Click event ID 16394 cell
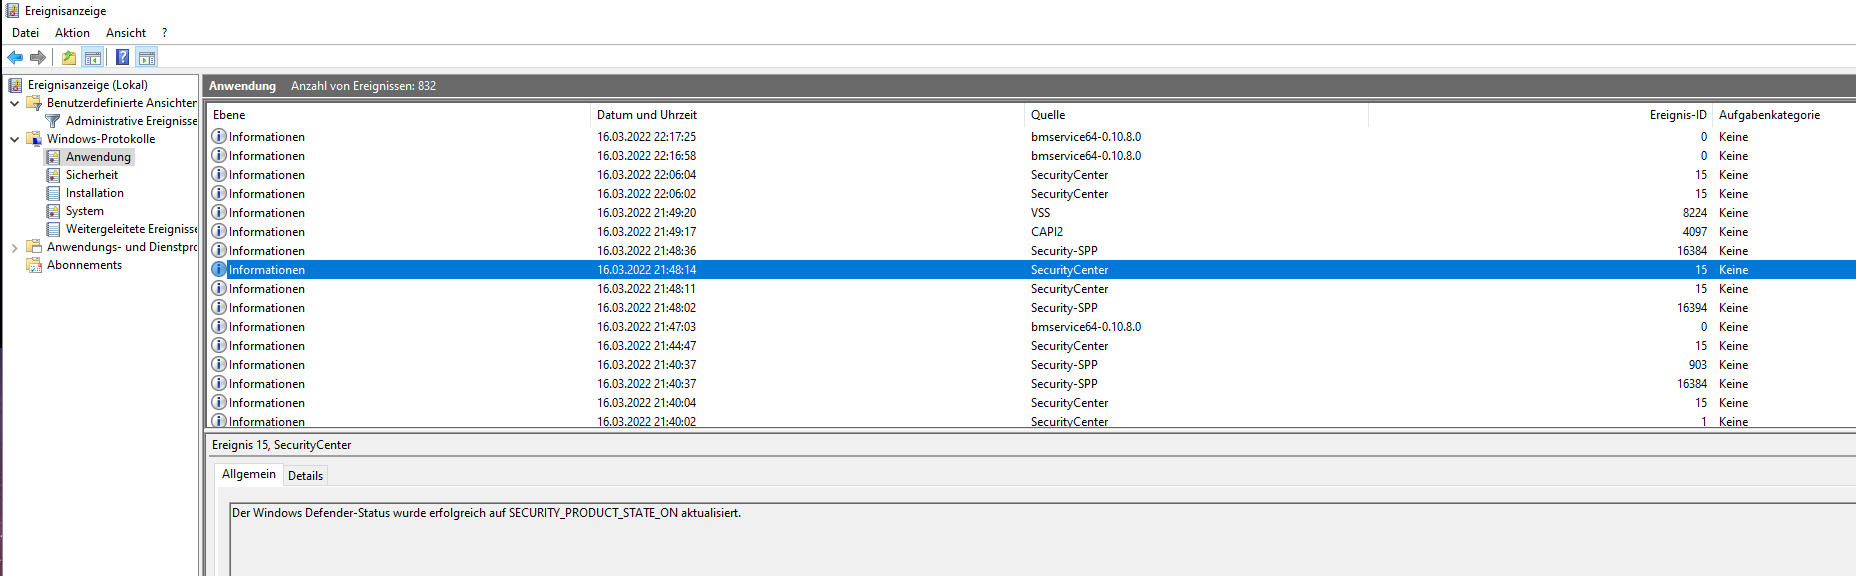Screen dimensions: 1856x576 (1692, 307)
